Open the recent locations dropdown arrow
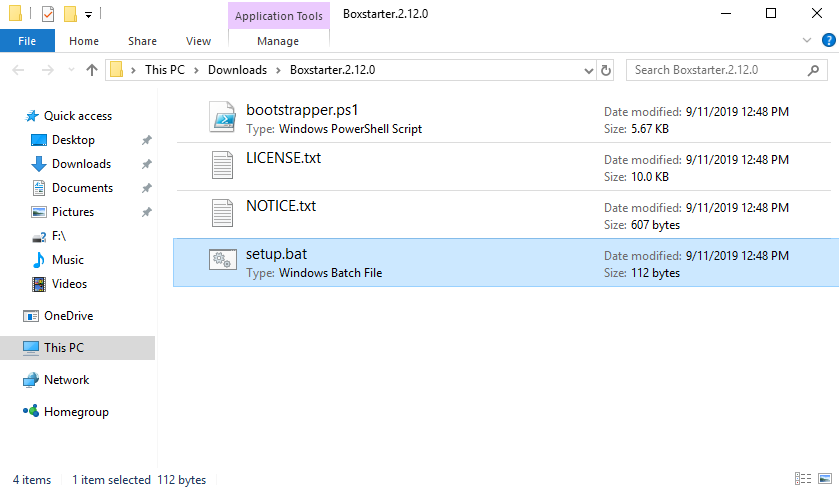The image size is (839, 491). click(71, 70)
